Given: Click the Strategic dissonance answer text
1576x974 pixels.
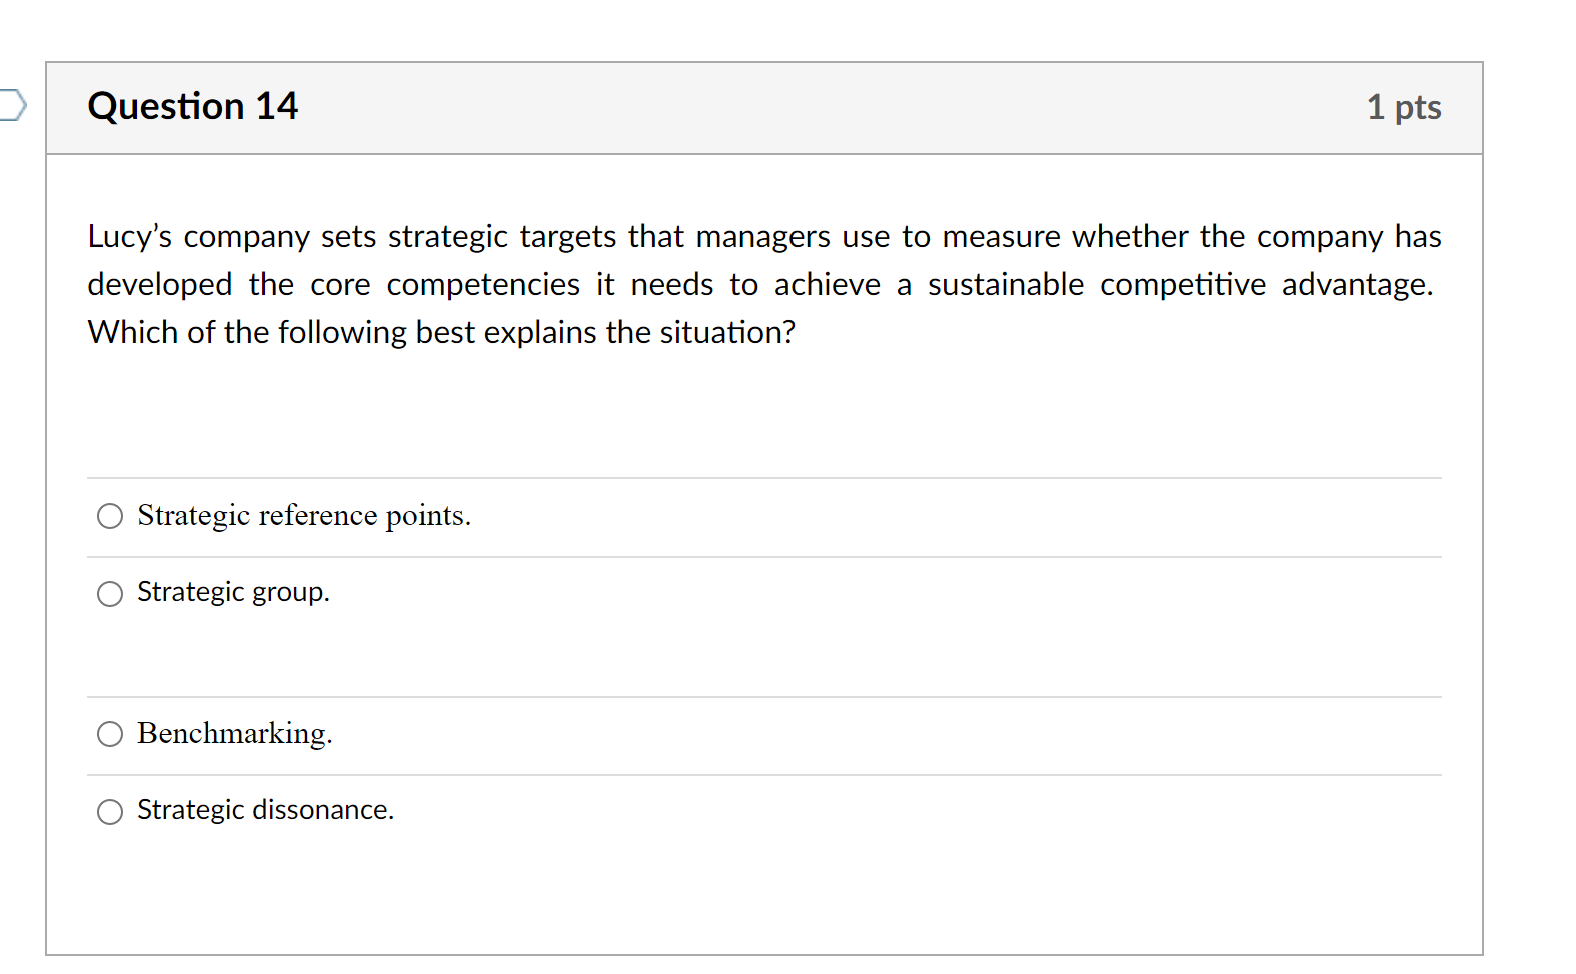Looking at the screenshot, I should 264,810.
